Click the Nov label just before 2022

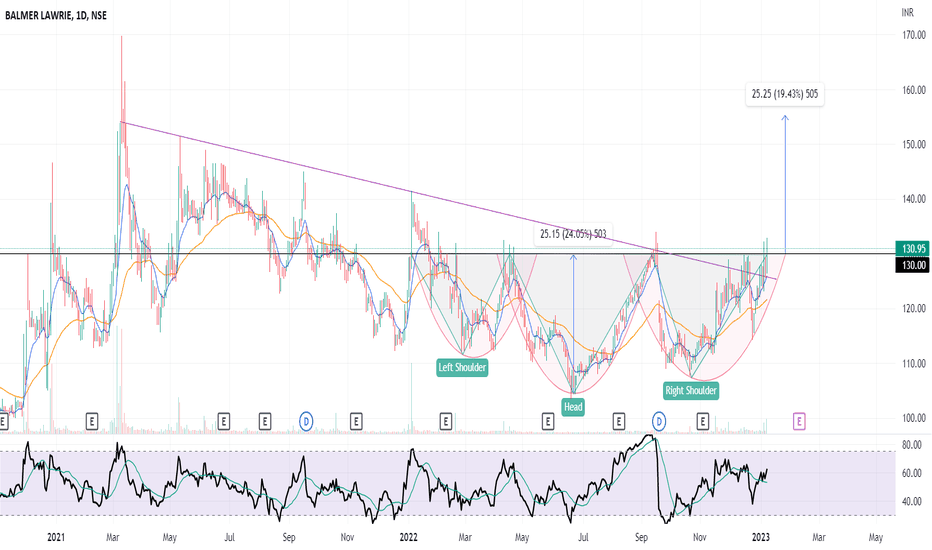(x=347, y=538)
